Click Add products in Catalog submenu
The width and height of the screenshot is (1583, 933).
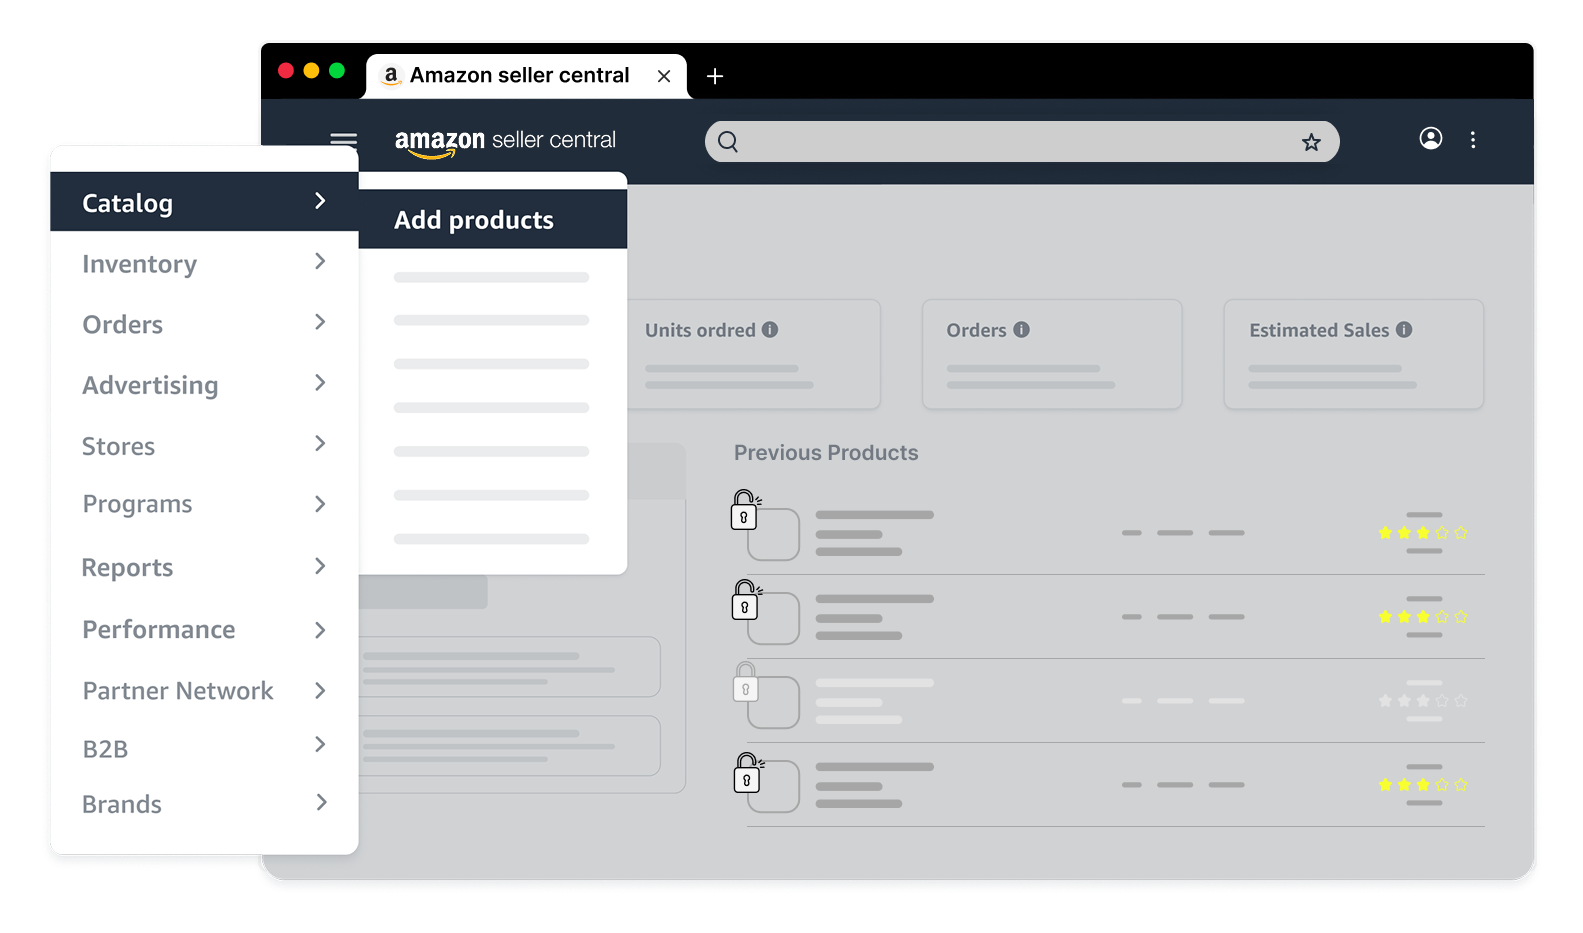[x=493, y=220]
